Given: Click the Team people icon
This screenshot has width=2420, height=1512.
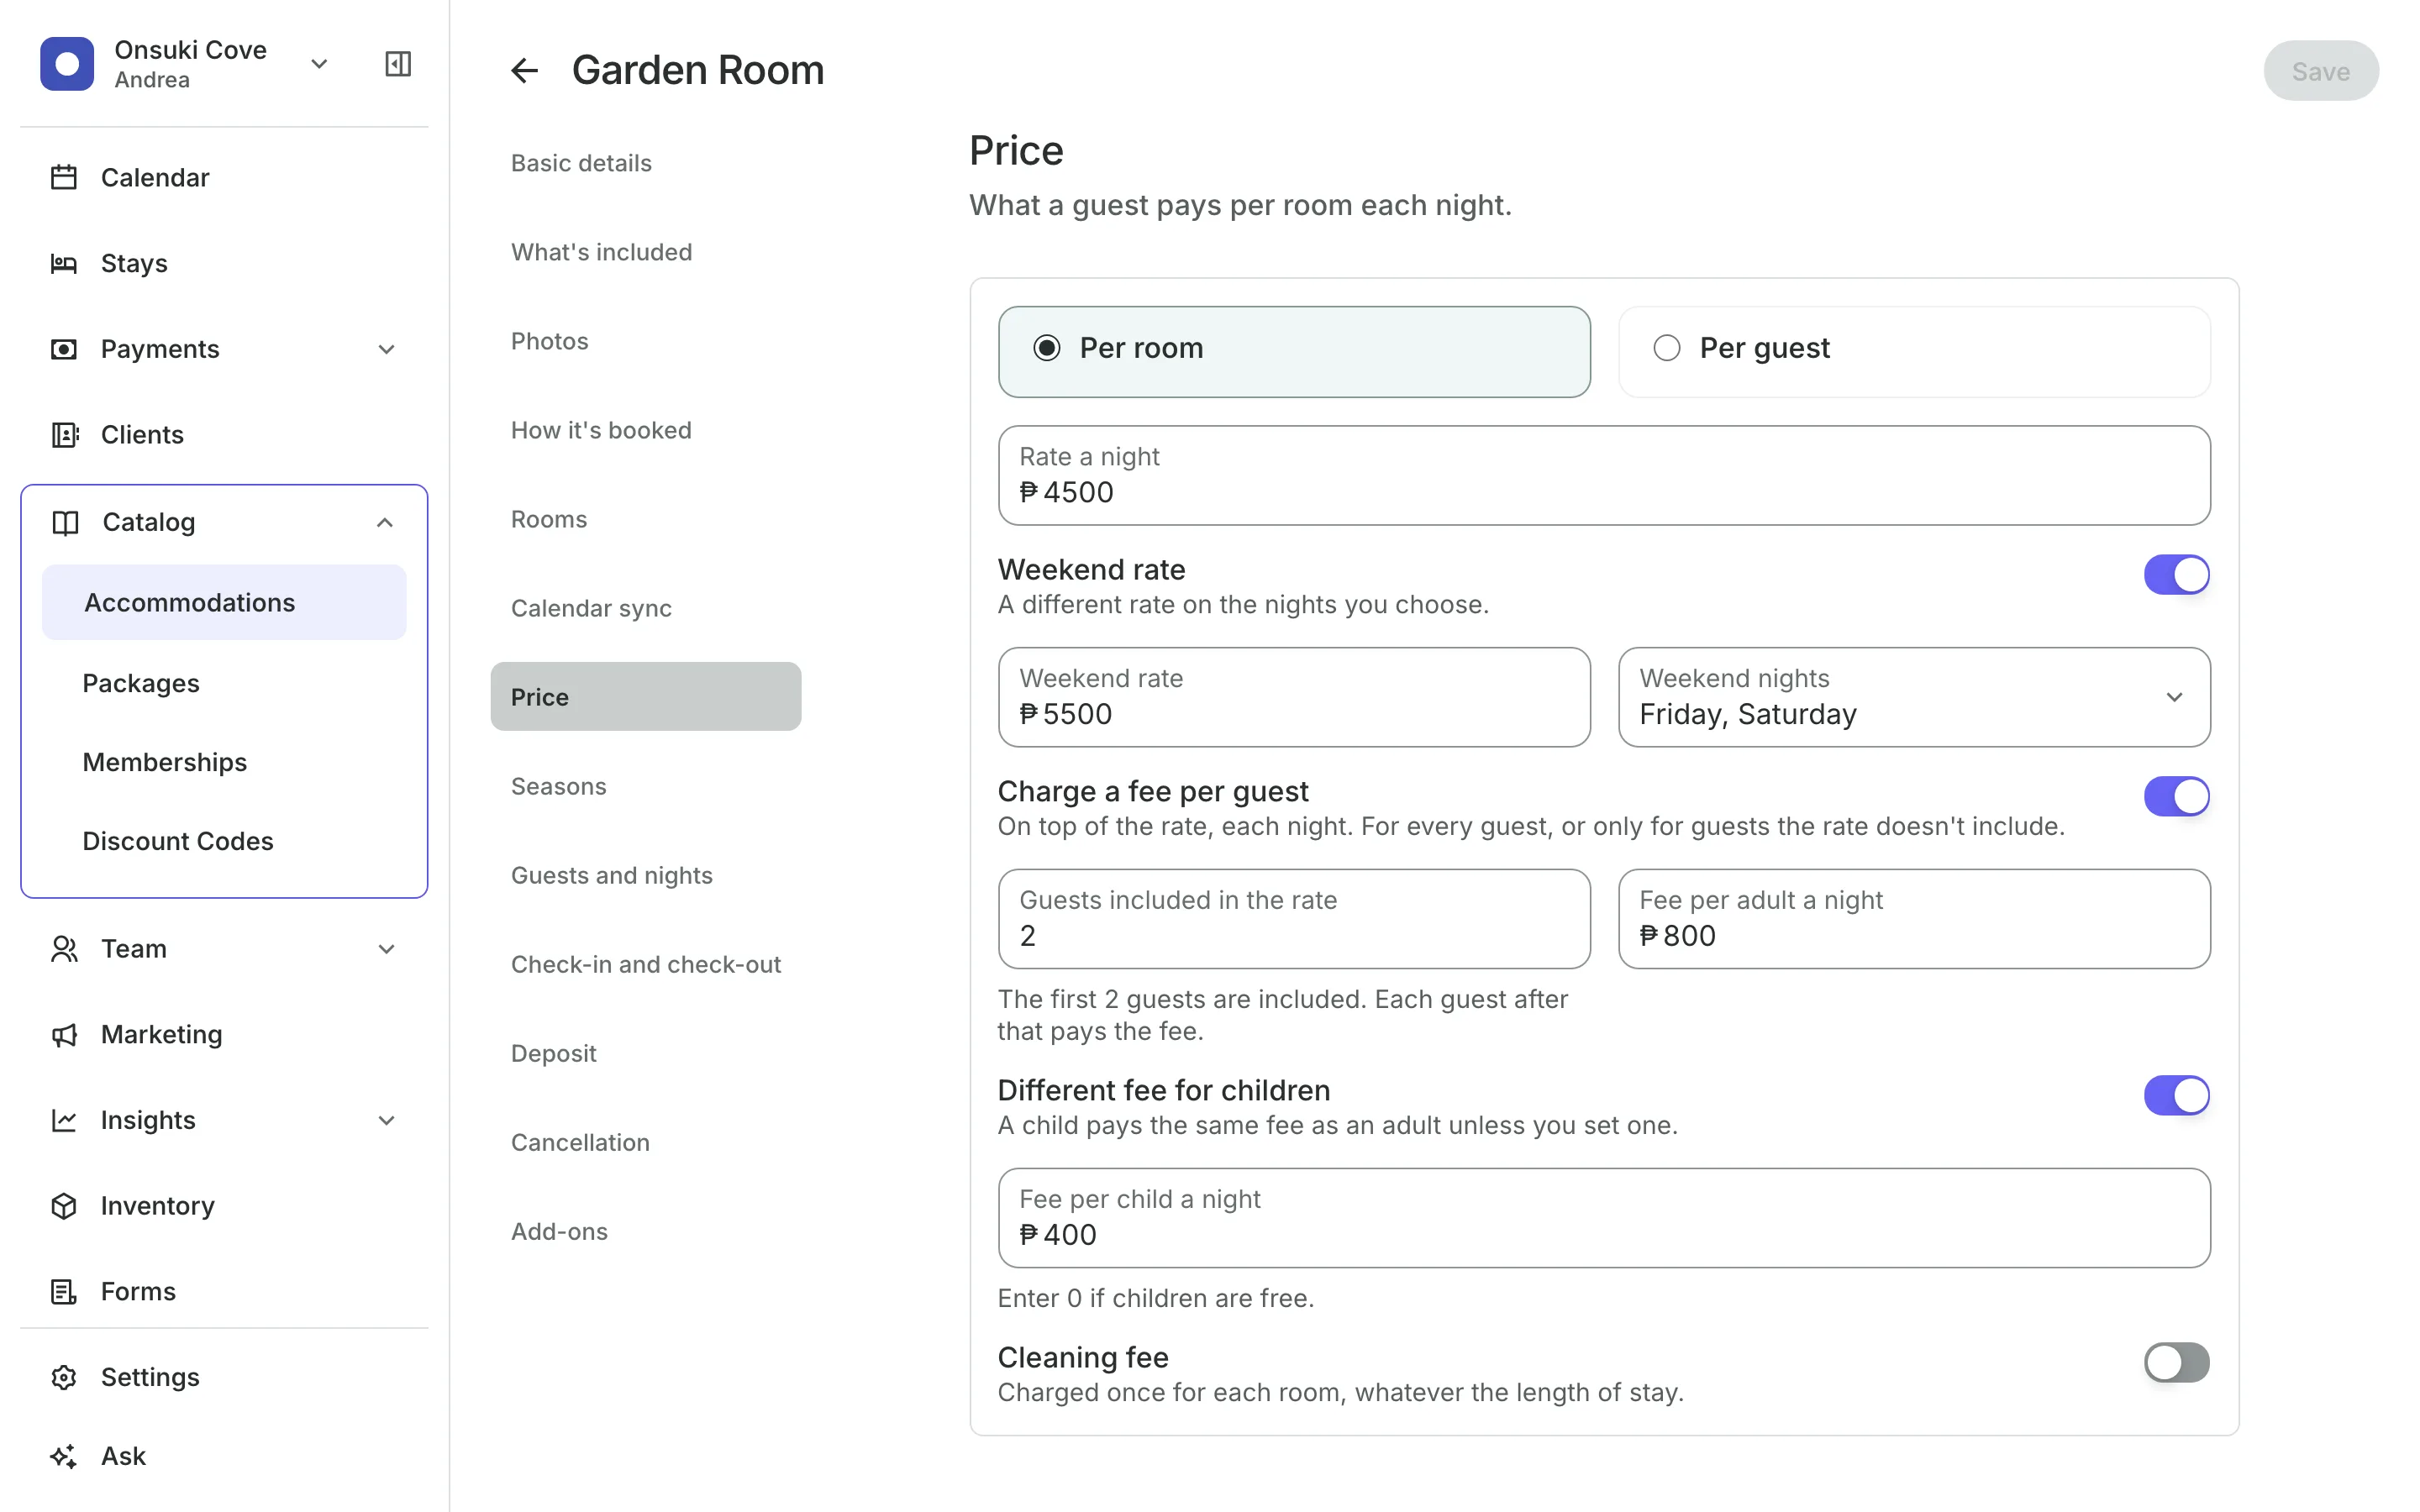Looking at the screenshot, I should (x=64, y=949).
